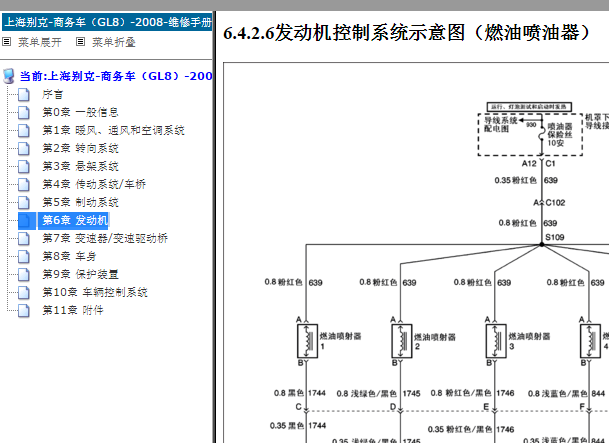
Task: Click the A12 C1 connector pin label
Action: tap(538, 163)
